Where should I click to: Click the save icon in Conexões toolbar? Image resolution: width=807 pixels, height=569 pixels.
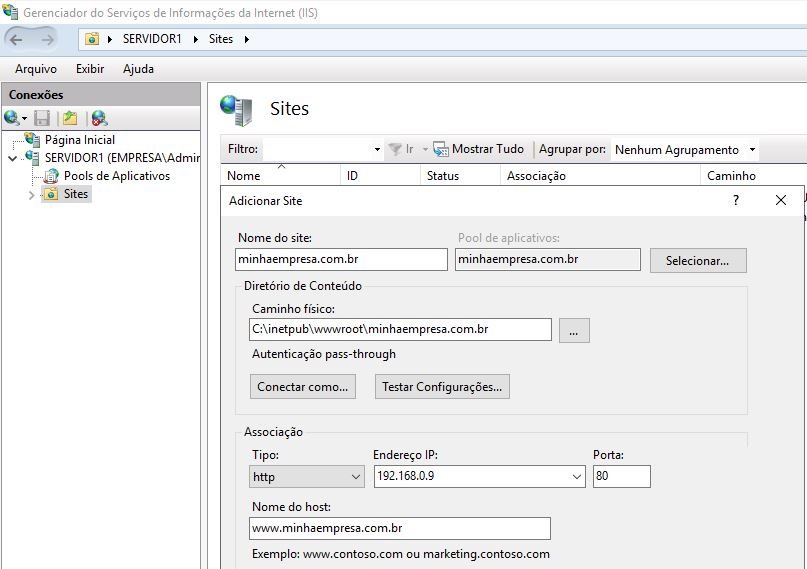click(42, 118)
